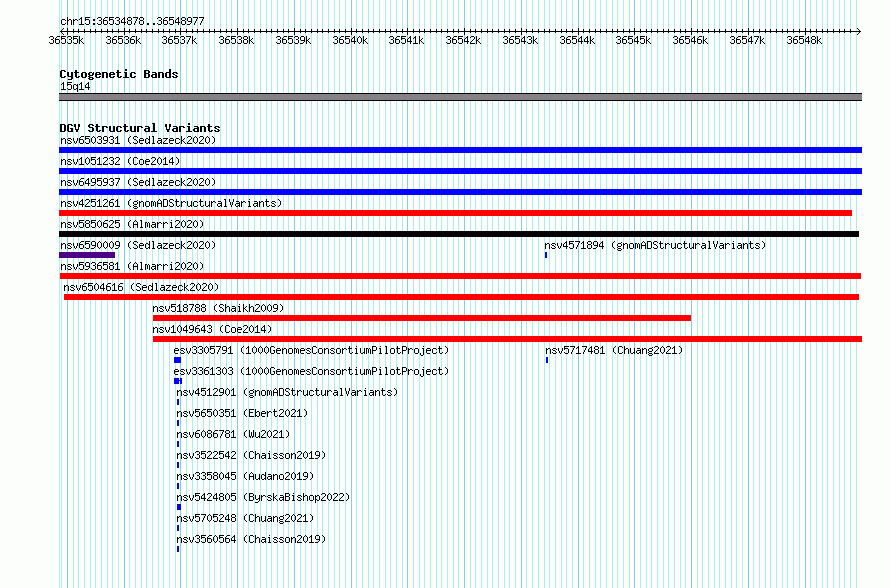Select the red bar of nsv1049643
The height and width of the screenshot is (588, 890).
coord(507,339)
